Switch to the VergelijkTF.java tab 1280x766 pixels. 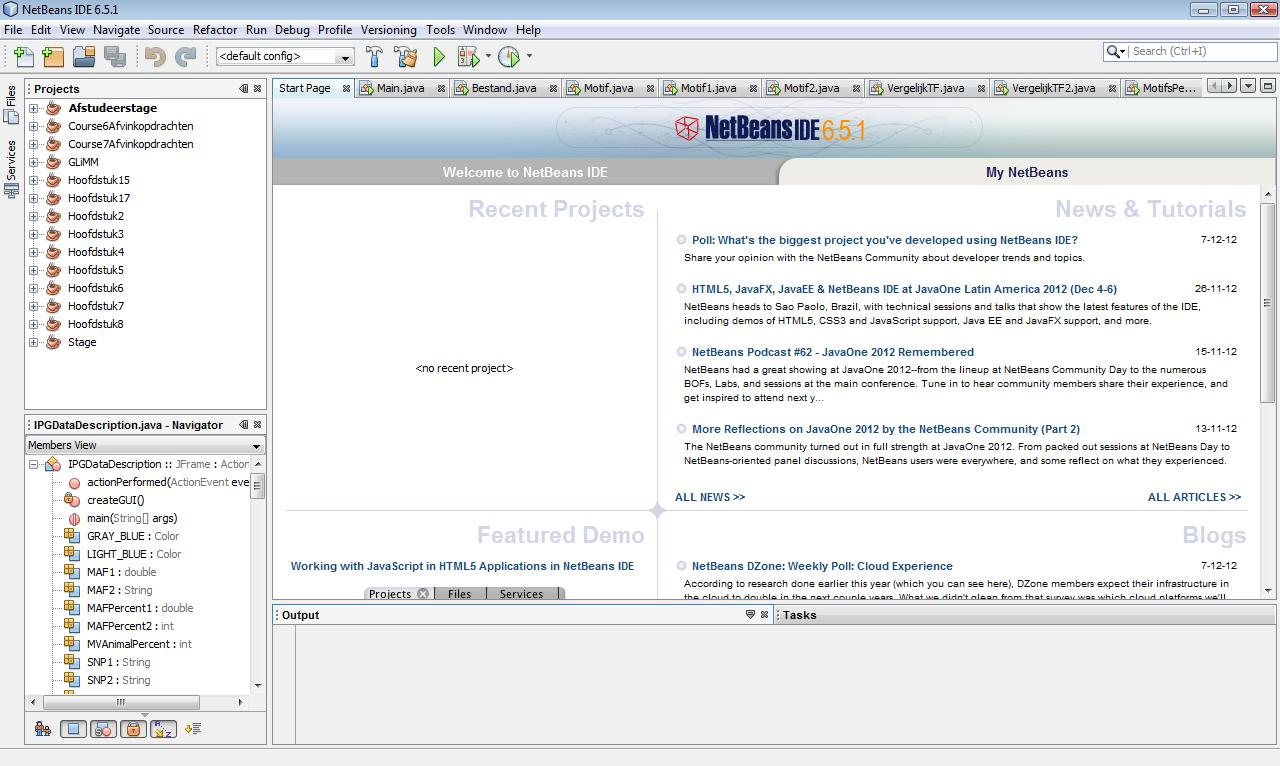(926, 88)
